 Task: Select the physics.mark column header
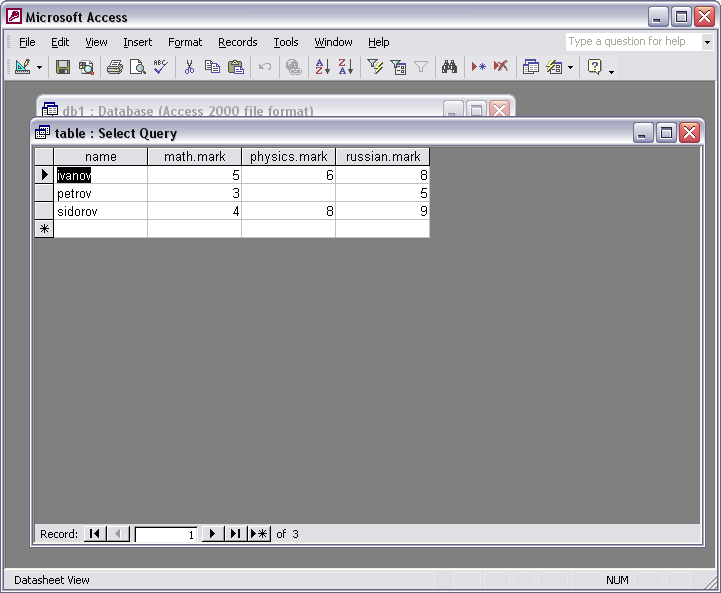(288, 157)
